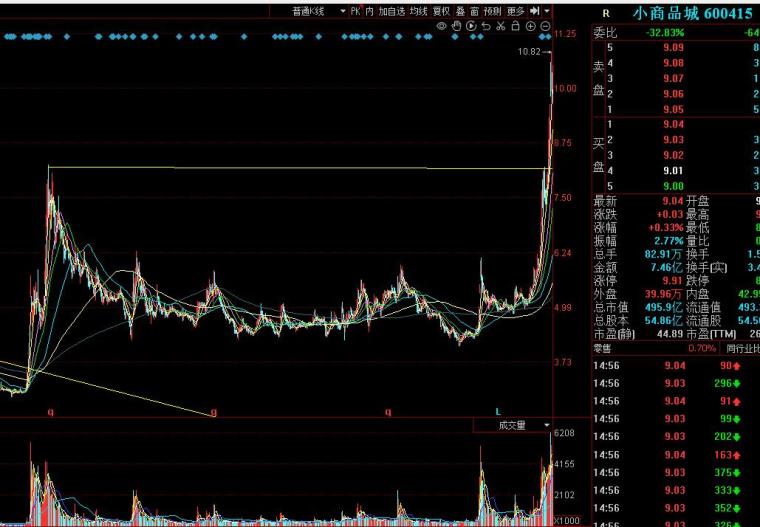Open the 复权 adjustment menu
The width and height of the screenshot is (760, 527).
441,11
